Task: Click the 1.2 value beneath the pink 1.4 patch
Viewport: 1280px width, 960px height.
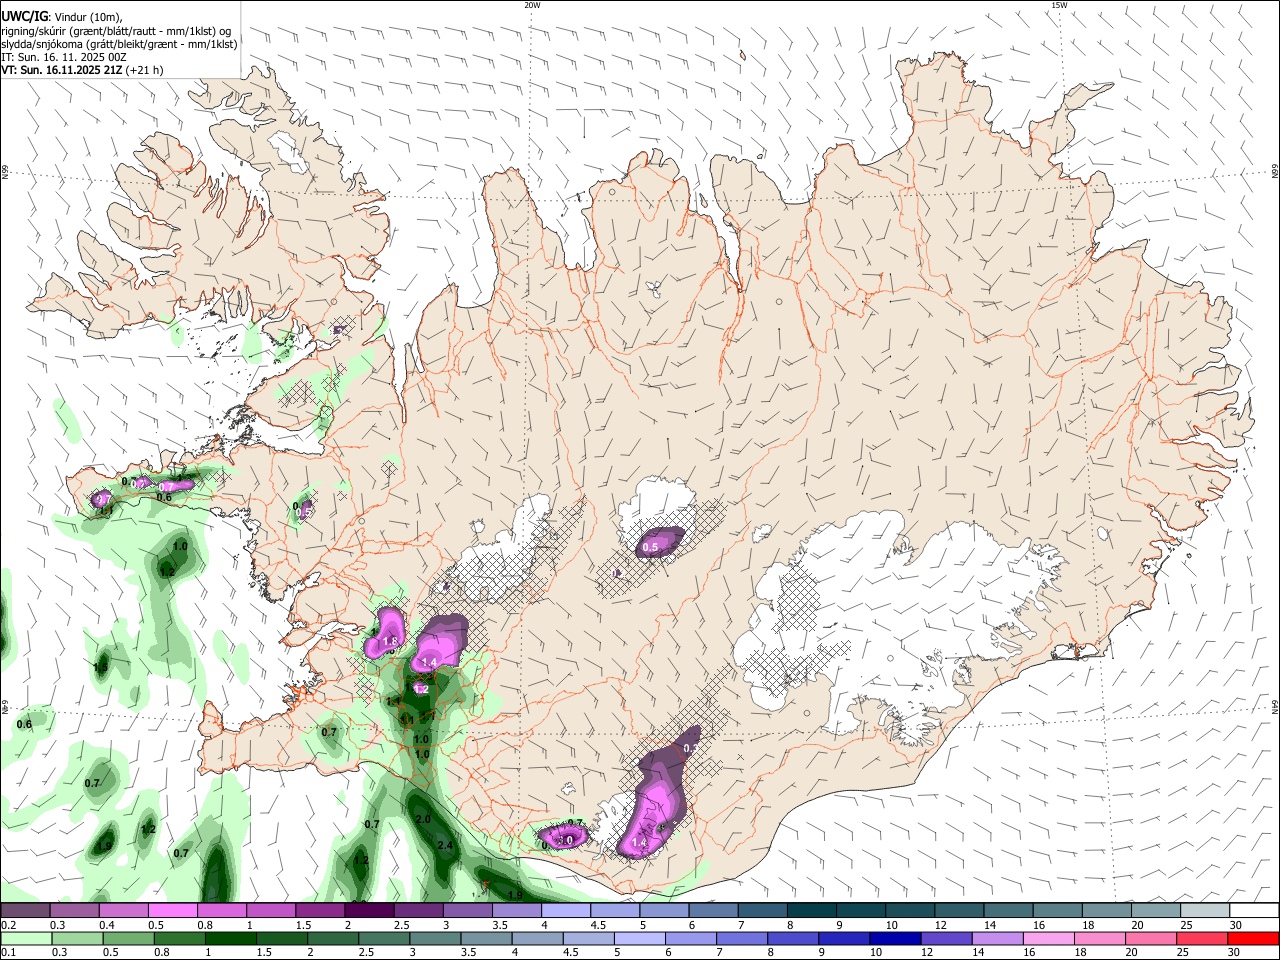Action: (x=421, y=689)
